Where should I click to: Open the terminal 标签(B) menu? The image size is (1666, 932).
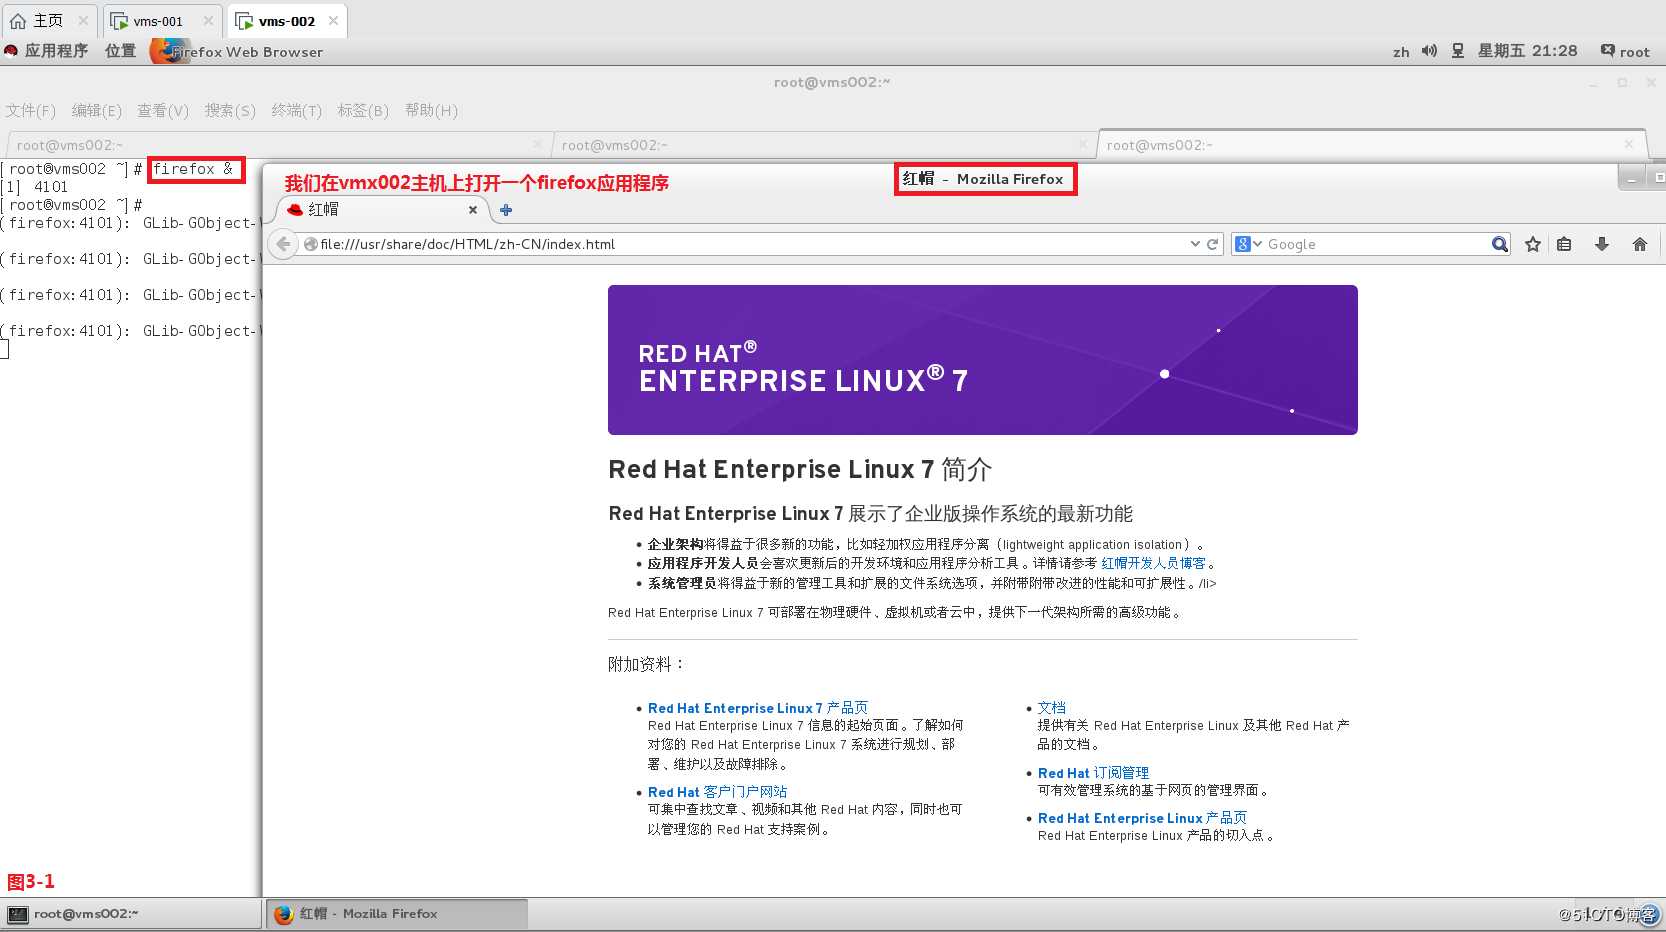[x=363, y=111]
